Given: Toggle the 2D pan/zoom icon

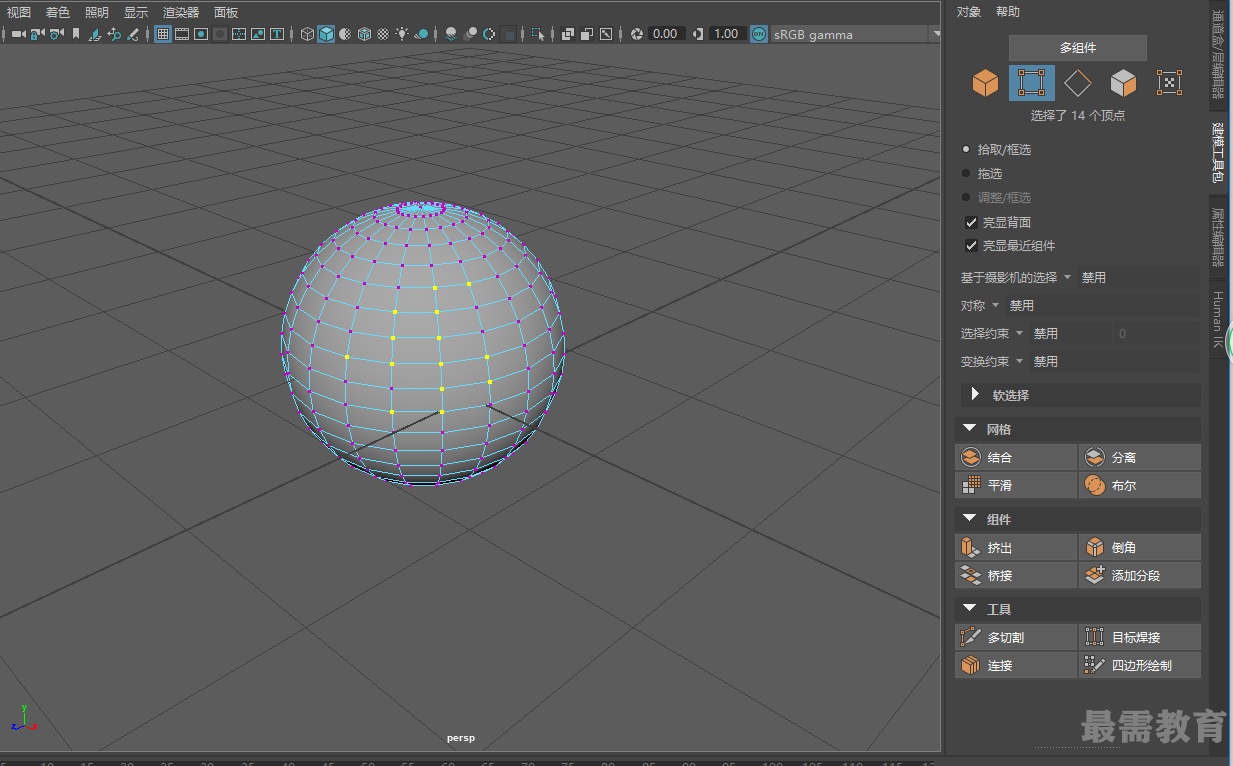Looking at the screenshot, I should pos(114,34).
